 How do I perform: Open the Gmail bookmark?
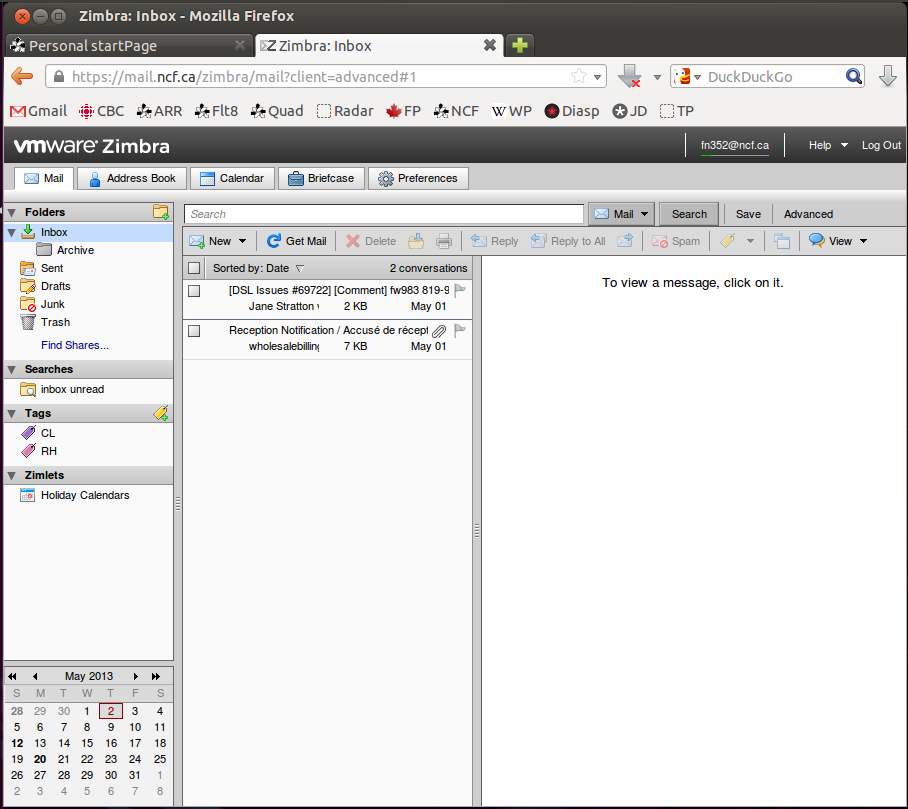coord(38,111)
